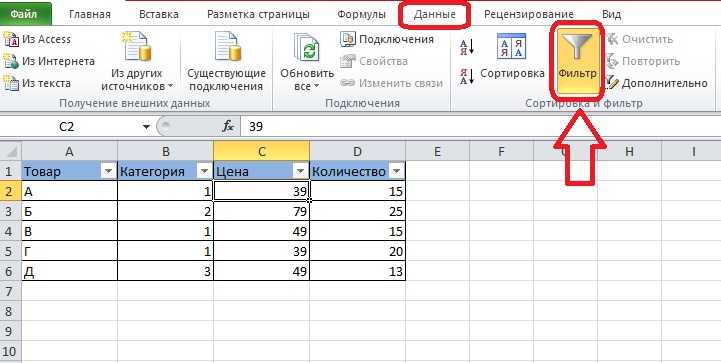Click the Цена header cell
The width and height of the screenshot is (721, 363).
[262, 172]
